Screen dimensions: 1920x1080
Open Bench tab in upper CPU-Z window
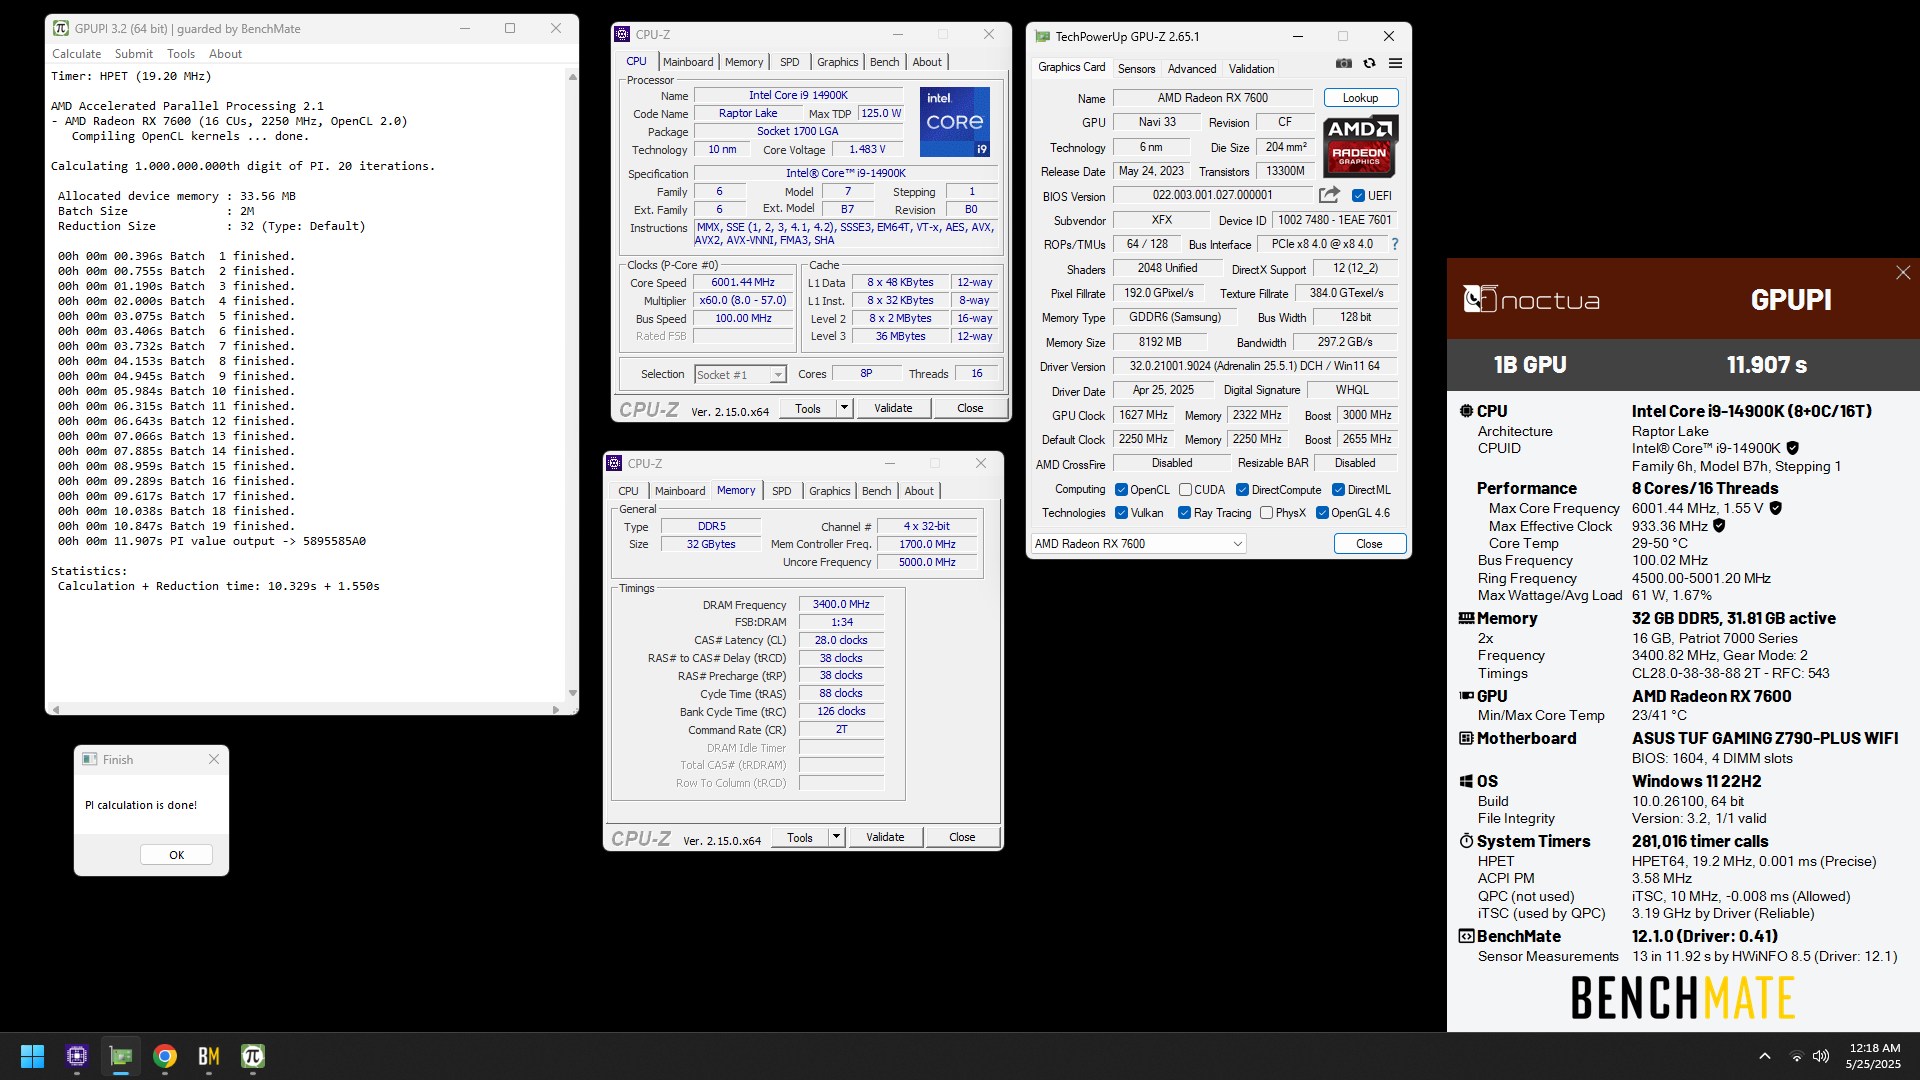884,62
